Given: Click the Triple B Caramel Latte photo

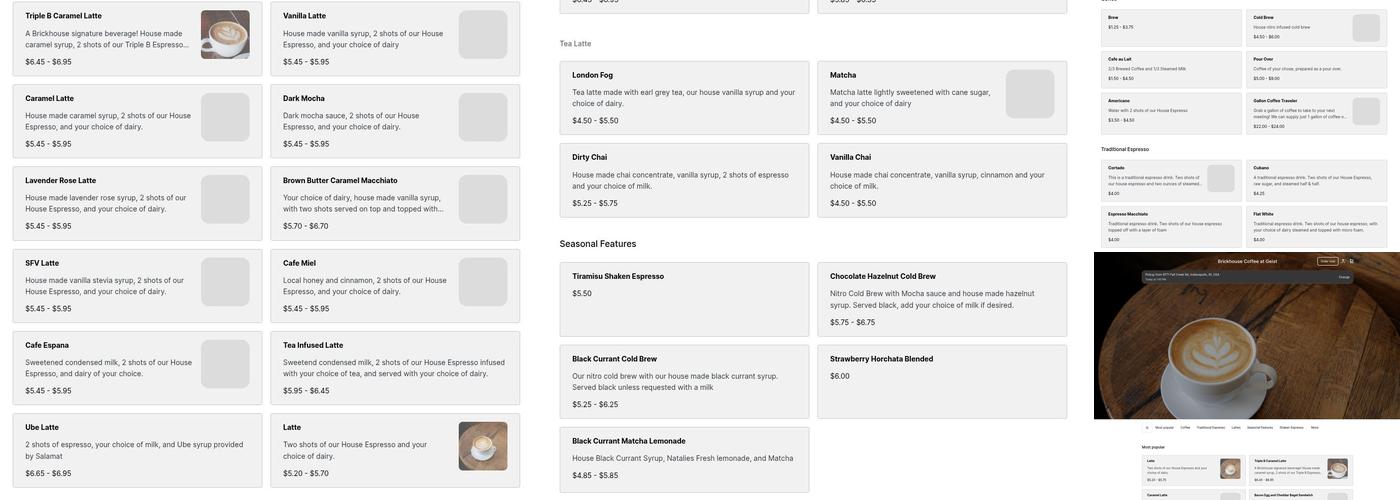Looking at the screenshot, I should click(x=225, y=35).
